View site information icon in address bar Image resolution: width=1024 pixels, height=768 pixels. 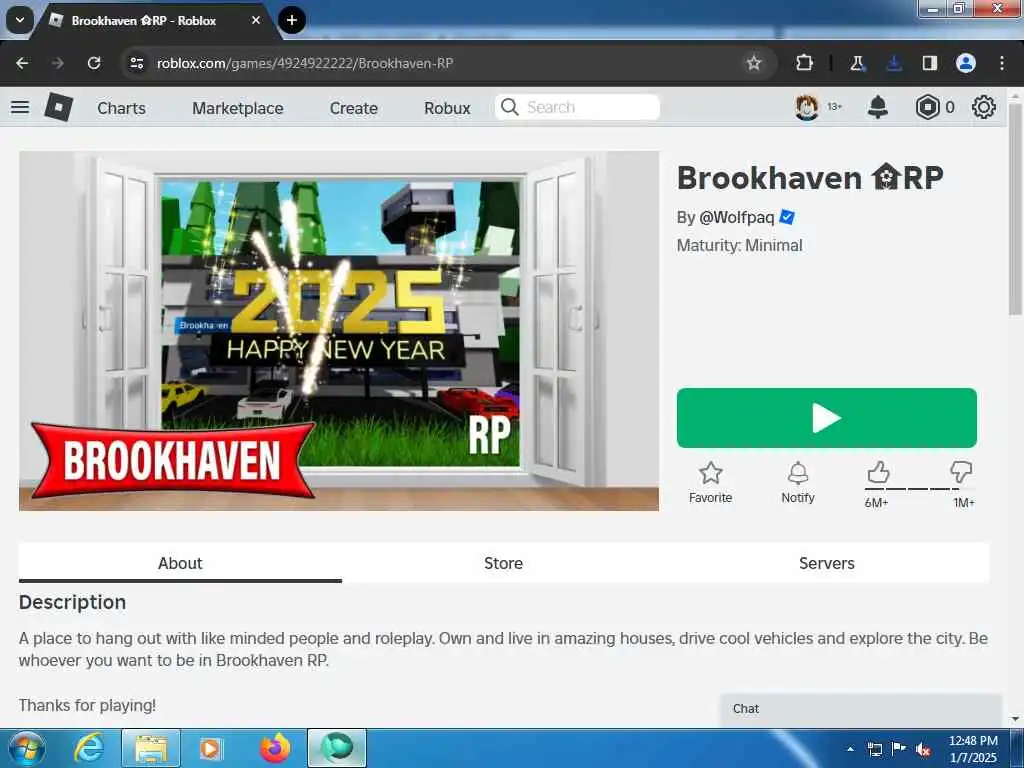[136, 63]
